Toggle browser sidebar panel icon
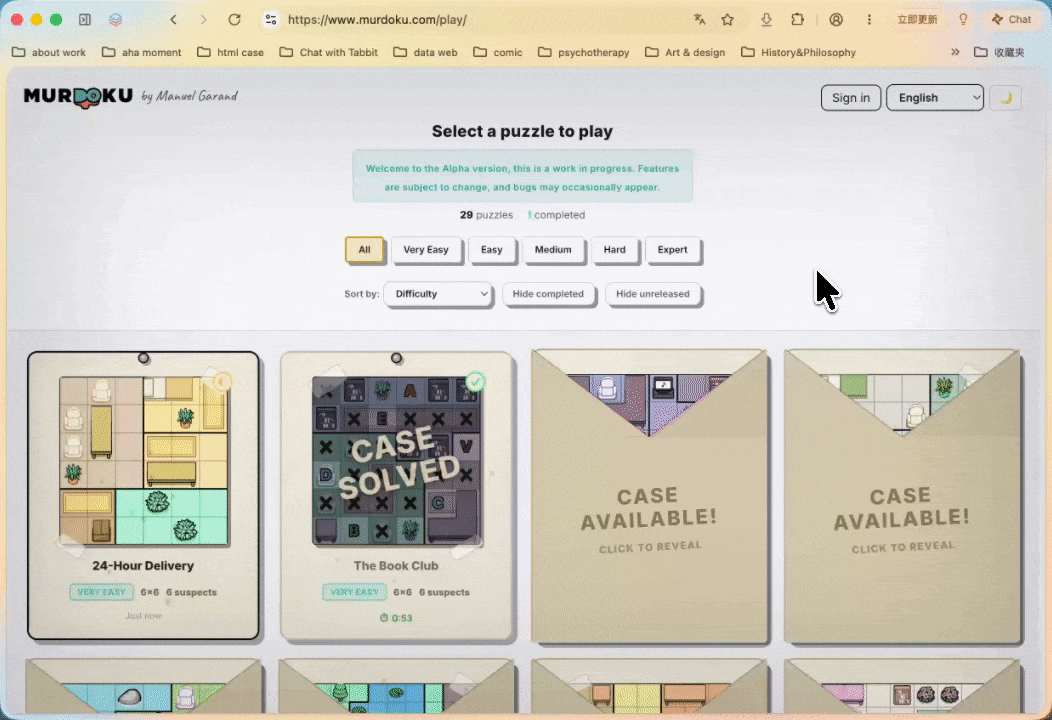This screenshot has height=720, width=1052. pyautogui.click(x=85, y=19)
